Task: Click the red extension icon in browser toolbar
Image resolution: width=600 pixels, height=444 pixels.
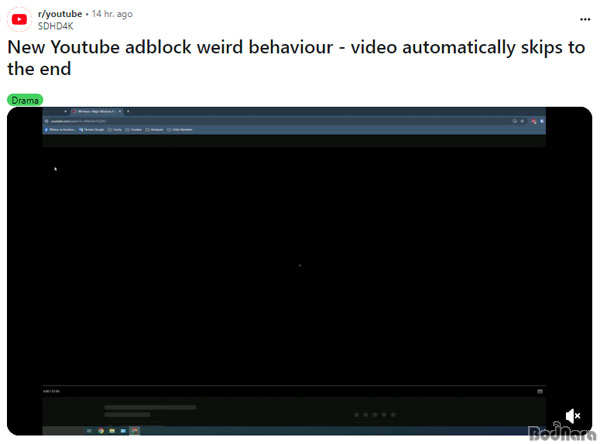Action: coord(533,121)
